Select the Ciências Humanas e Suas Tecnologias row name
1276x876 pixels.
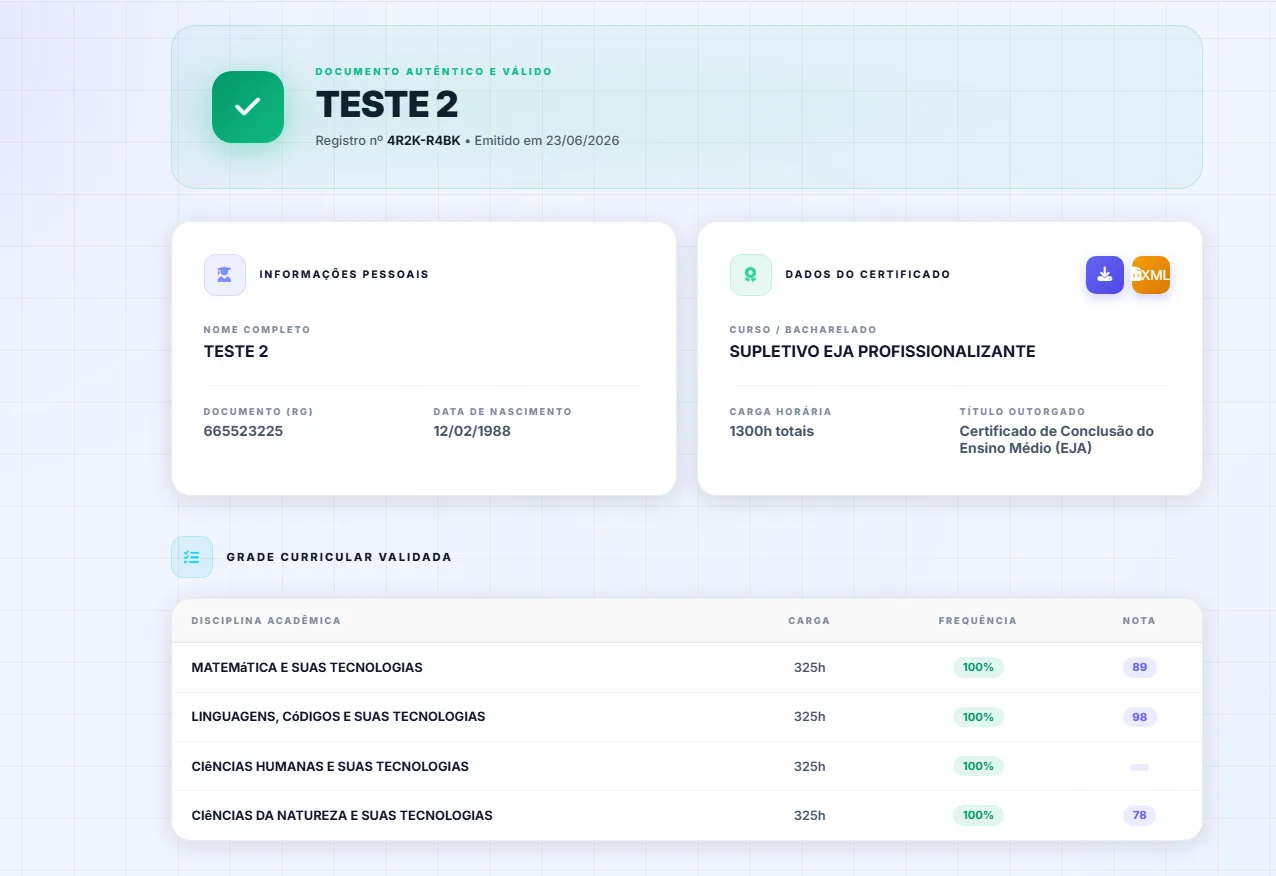pyautogui.click(x=330, y=767)
